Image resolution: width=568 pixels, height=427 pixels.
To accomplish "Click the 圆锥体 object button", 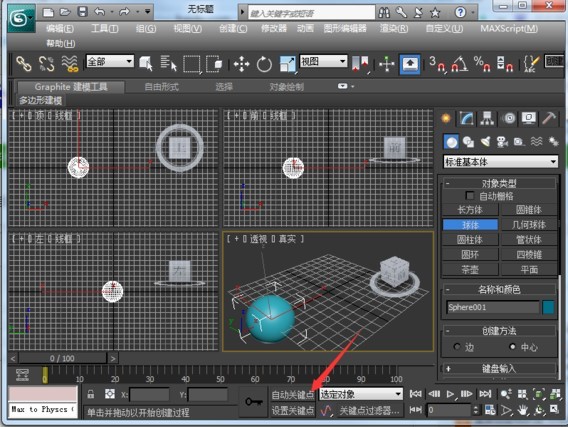I will click(x=529, y=210).
